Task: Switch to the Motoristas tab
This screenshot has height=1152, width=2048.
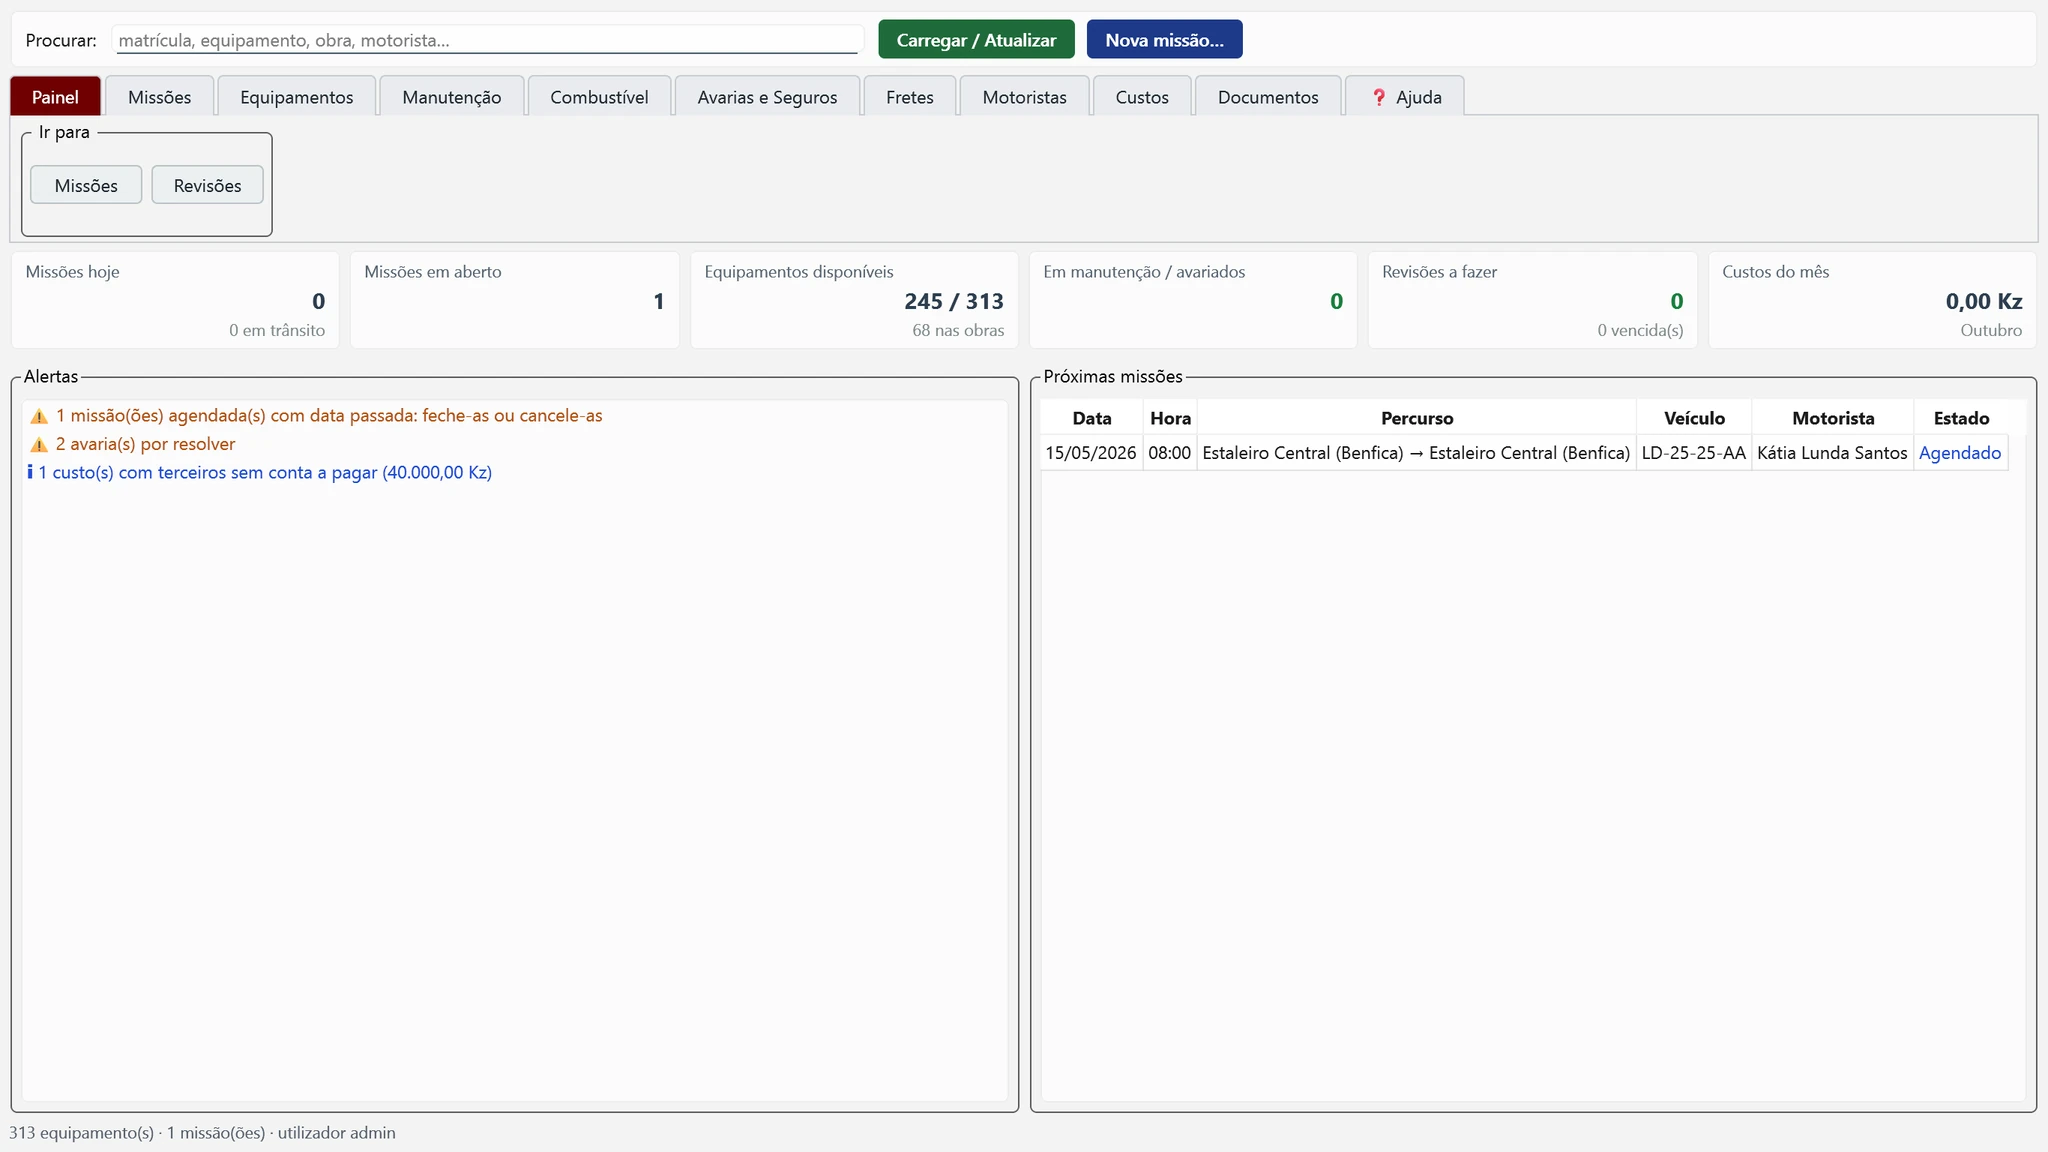Action: click(1024, 97)
